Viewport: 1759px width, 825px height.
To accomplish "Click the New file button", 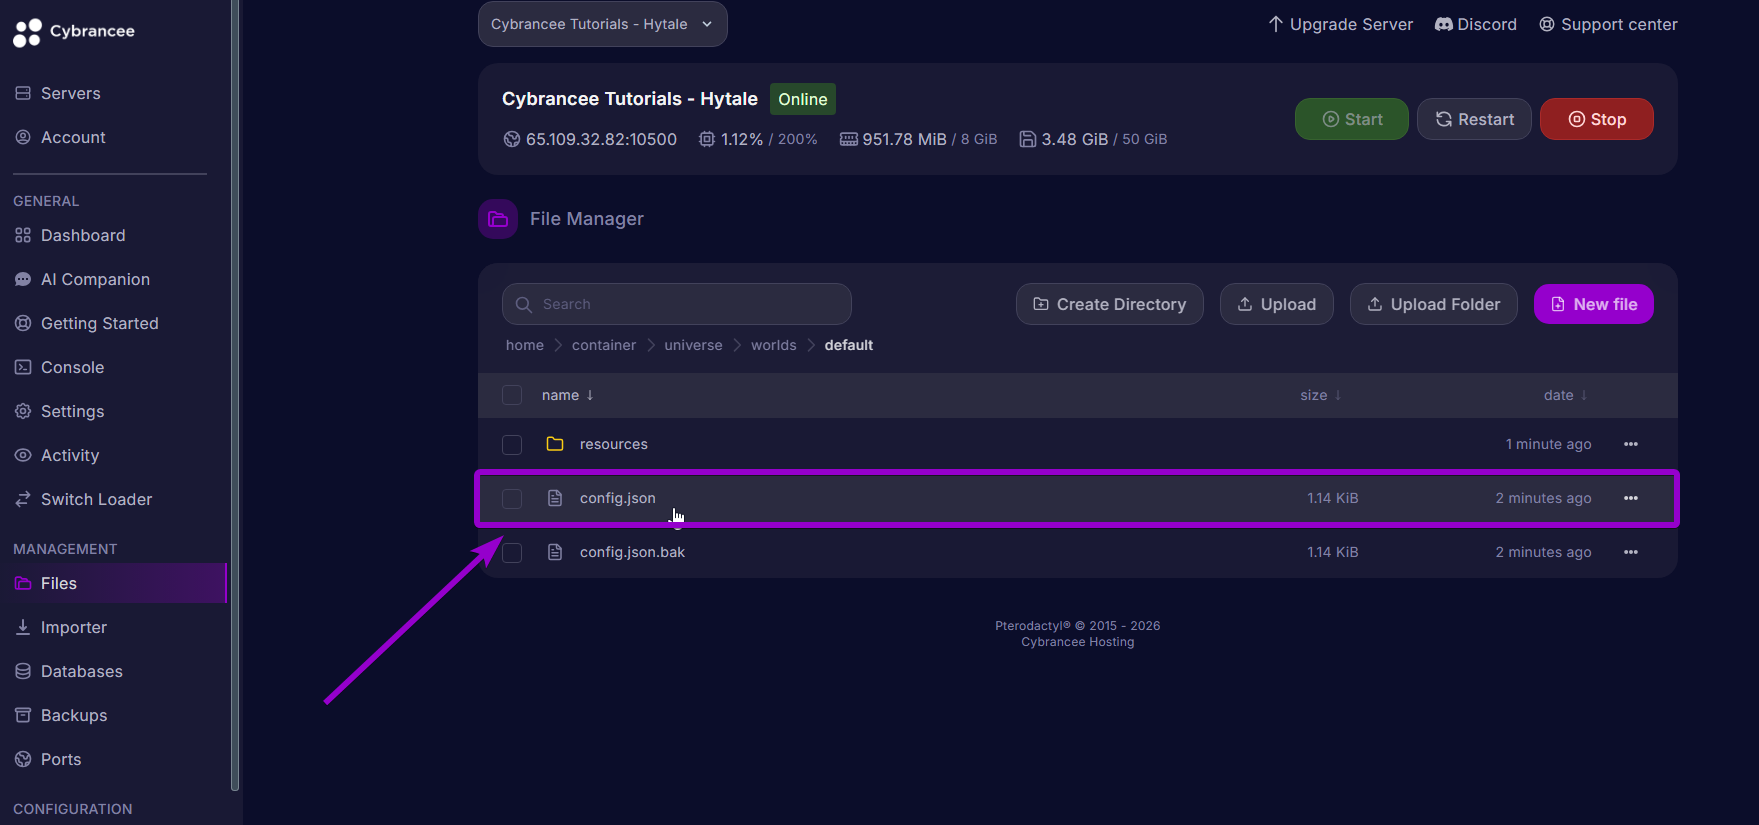I will (x=1593, y=304).
